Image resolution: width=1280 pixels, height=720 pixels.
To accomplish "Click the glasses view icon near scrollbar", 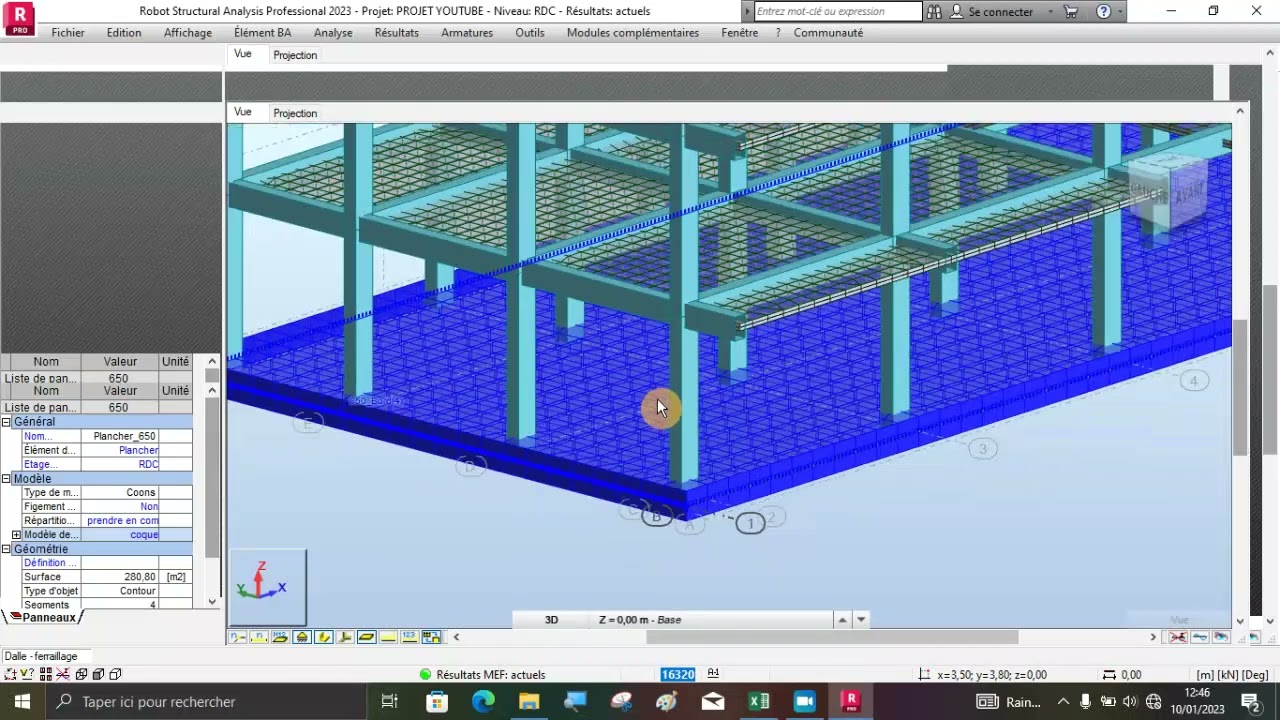I will pyautogui.click(x=1199, y=637).
